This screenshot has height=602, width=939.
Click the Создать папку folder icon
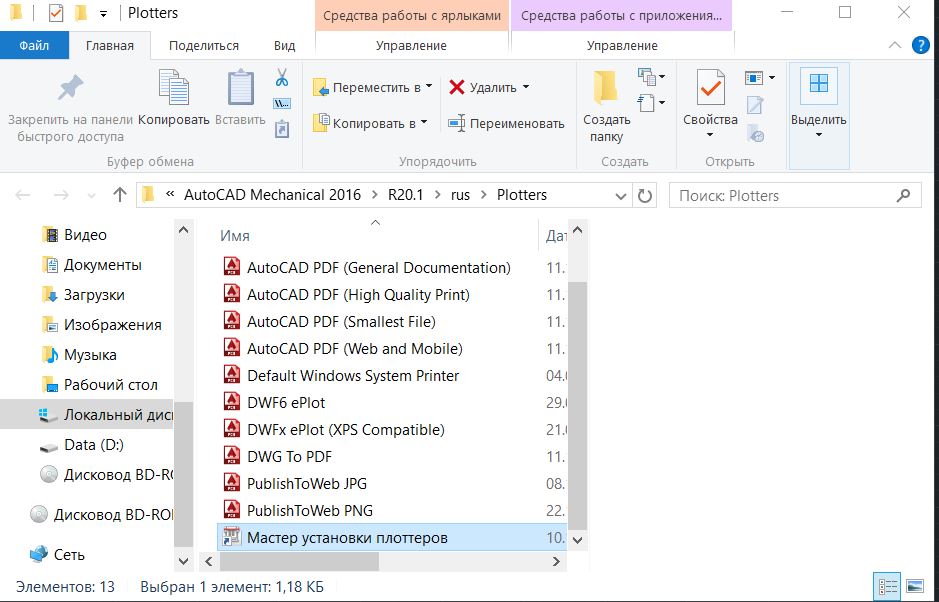click(605, 88)
